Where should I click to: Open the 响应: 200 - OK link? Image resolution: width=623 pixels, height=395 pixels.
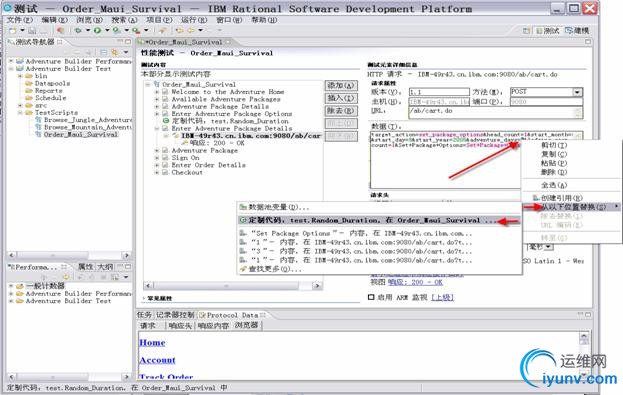(x=416, y=282)
